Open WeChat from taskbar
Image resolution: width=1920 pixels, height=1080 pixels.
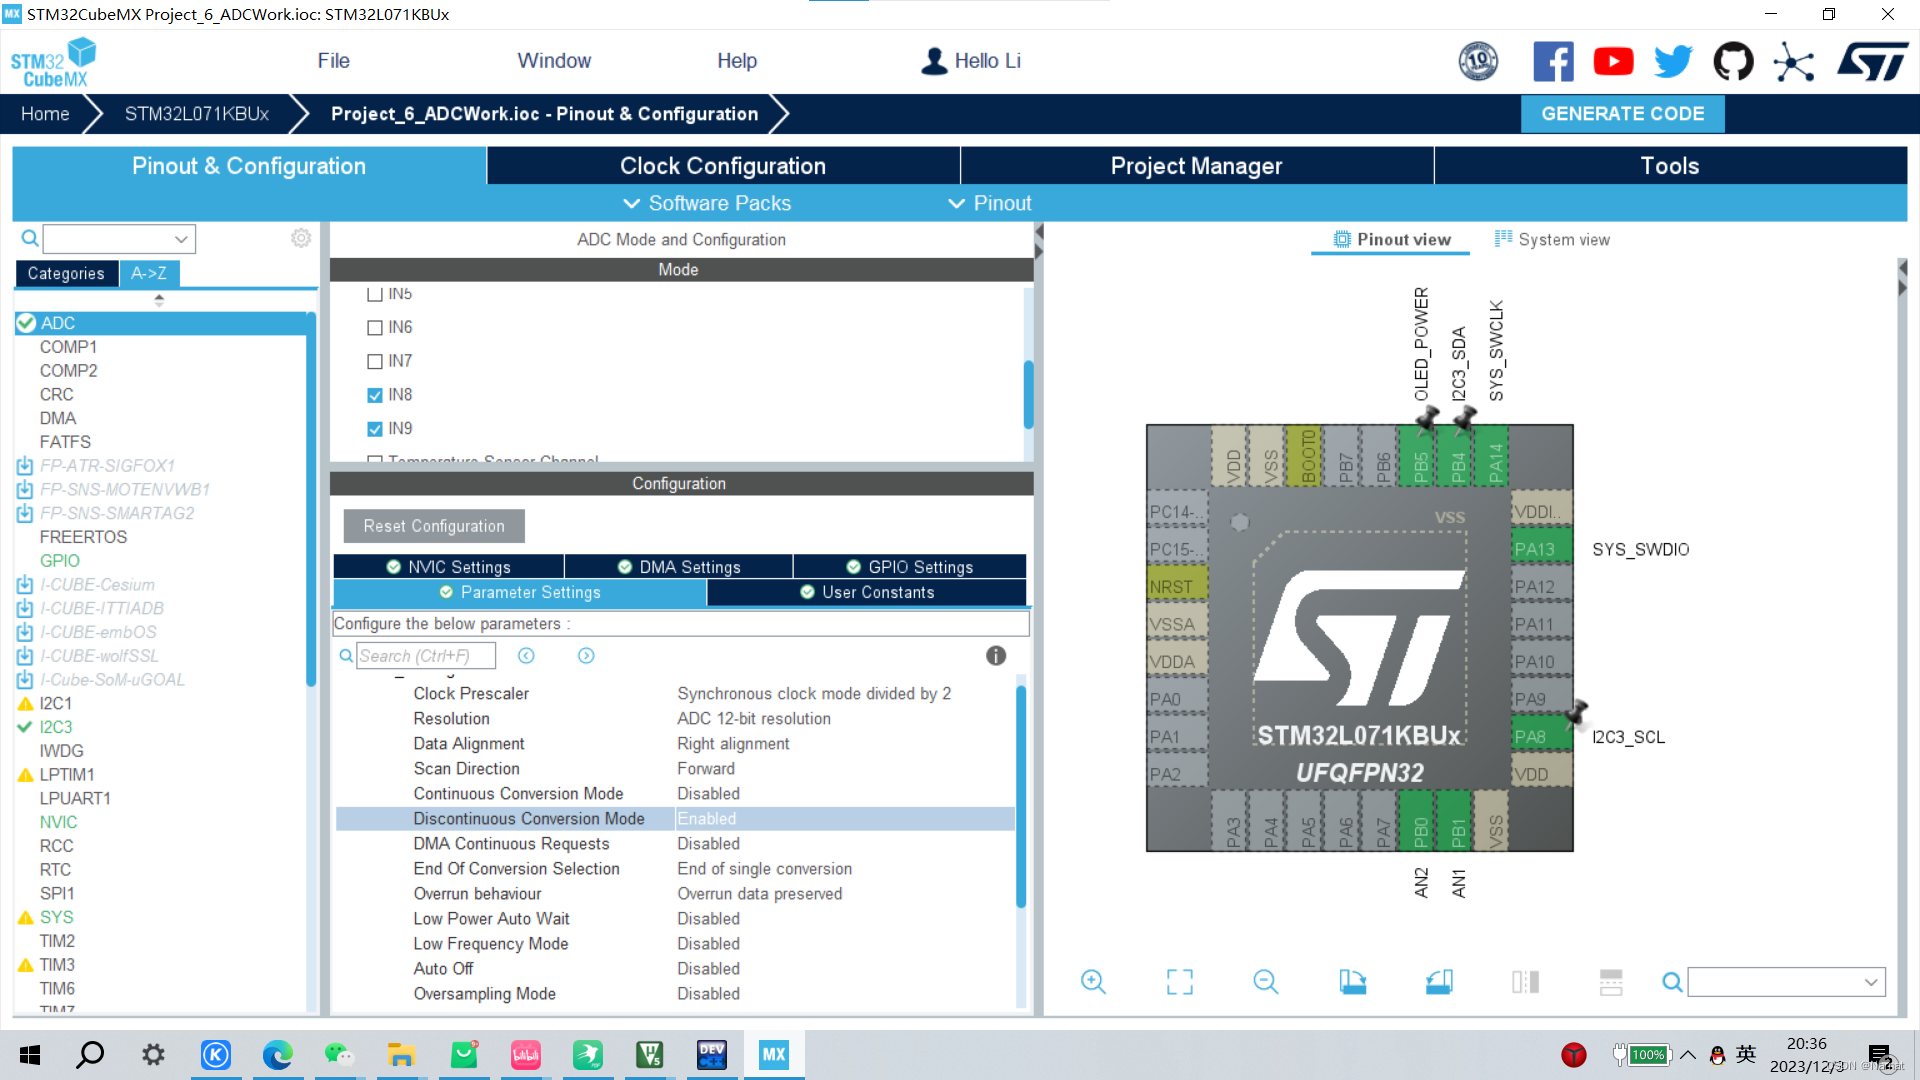[x=339, y=1055]
